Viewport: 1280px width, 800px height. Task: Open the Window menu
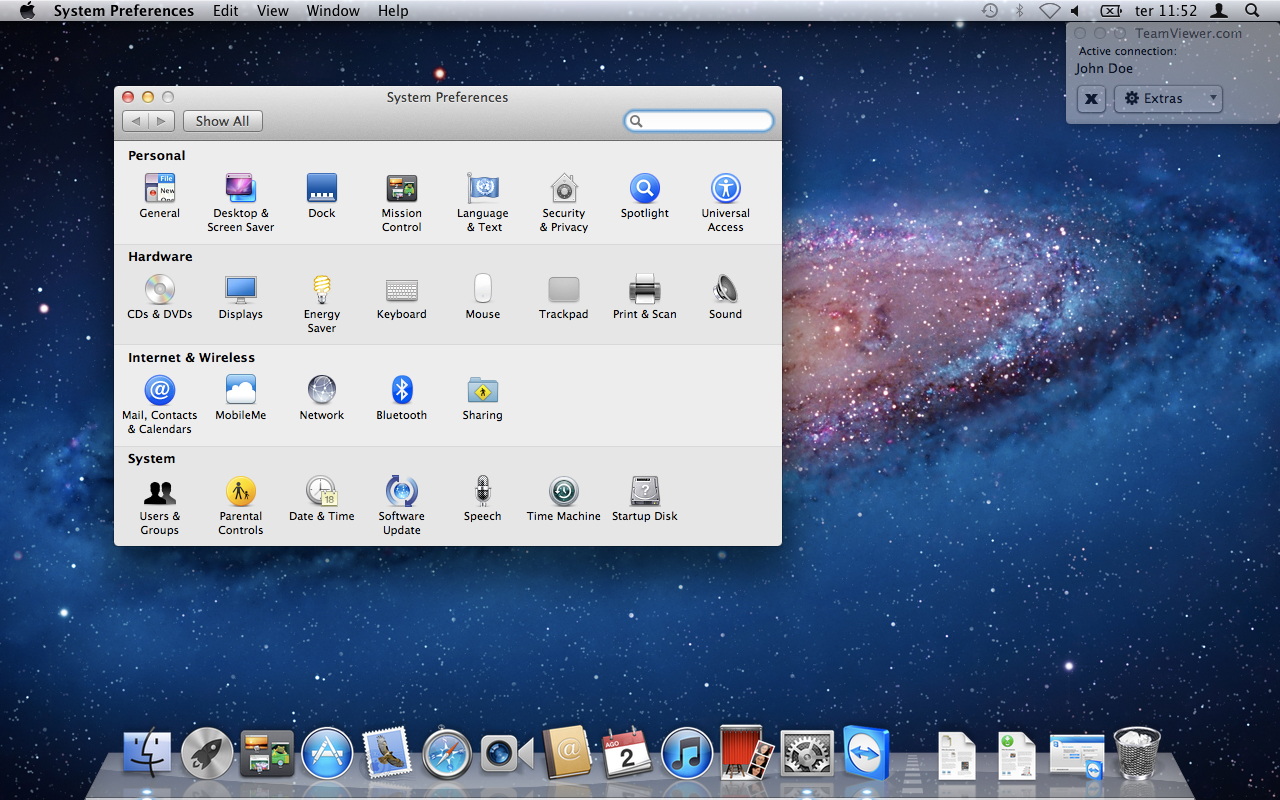(x=333, y=11)
